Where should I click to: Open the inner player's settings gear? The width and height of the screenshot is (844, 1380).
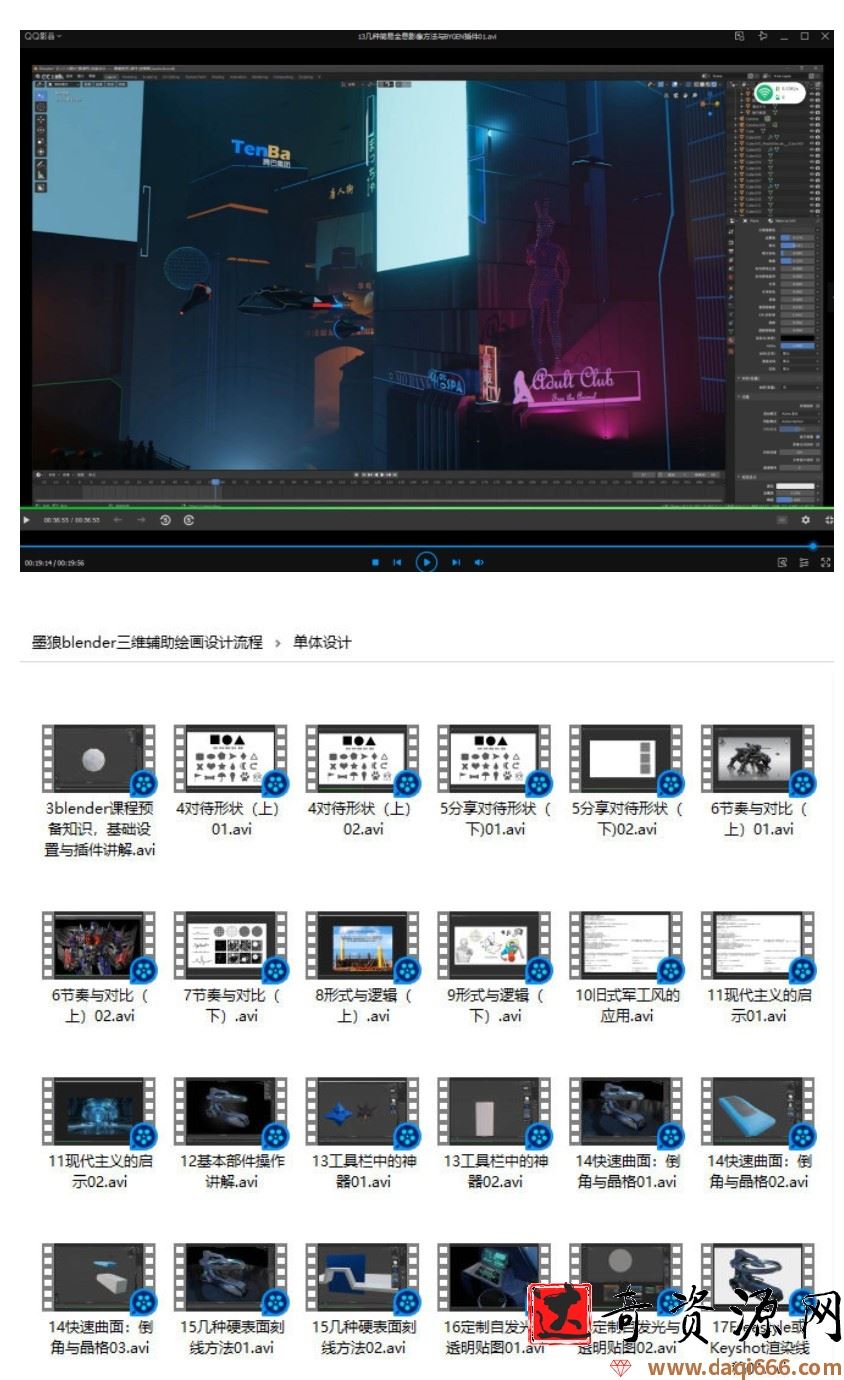pyautogui.click(x=806, y=520)
